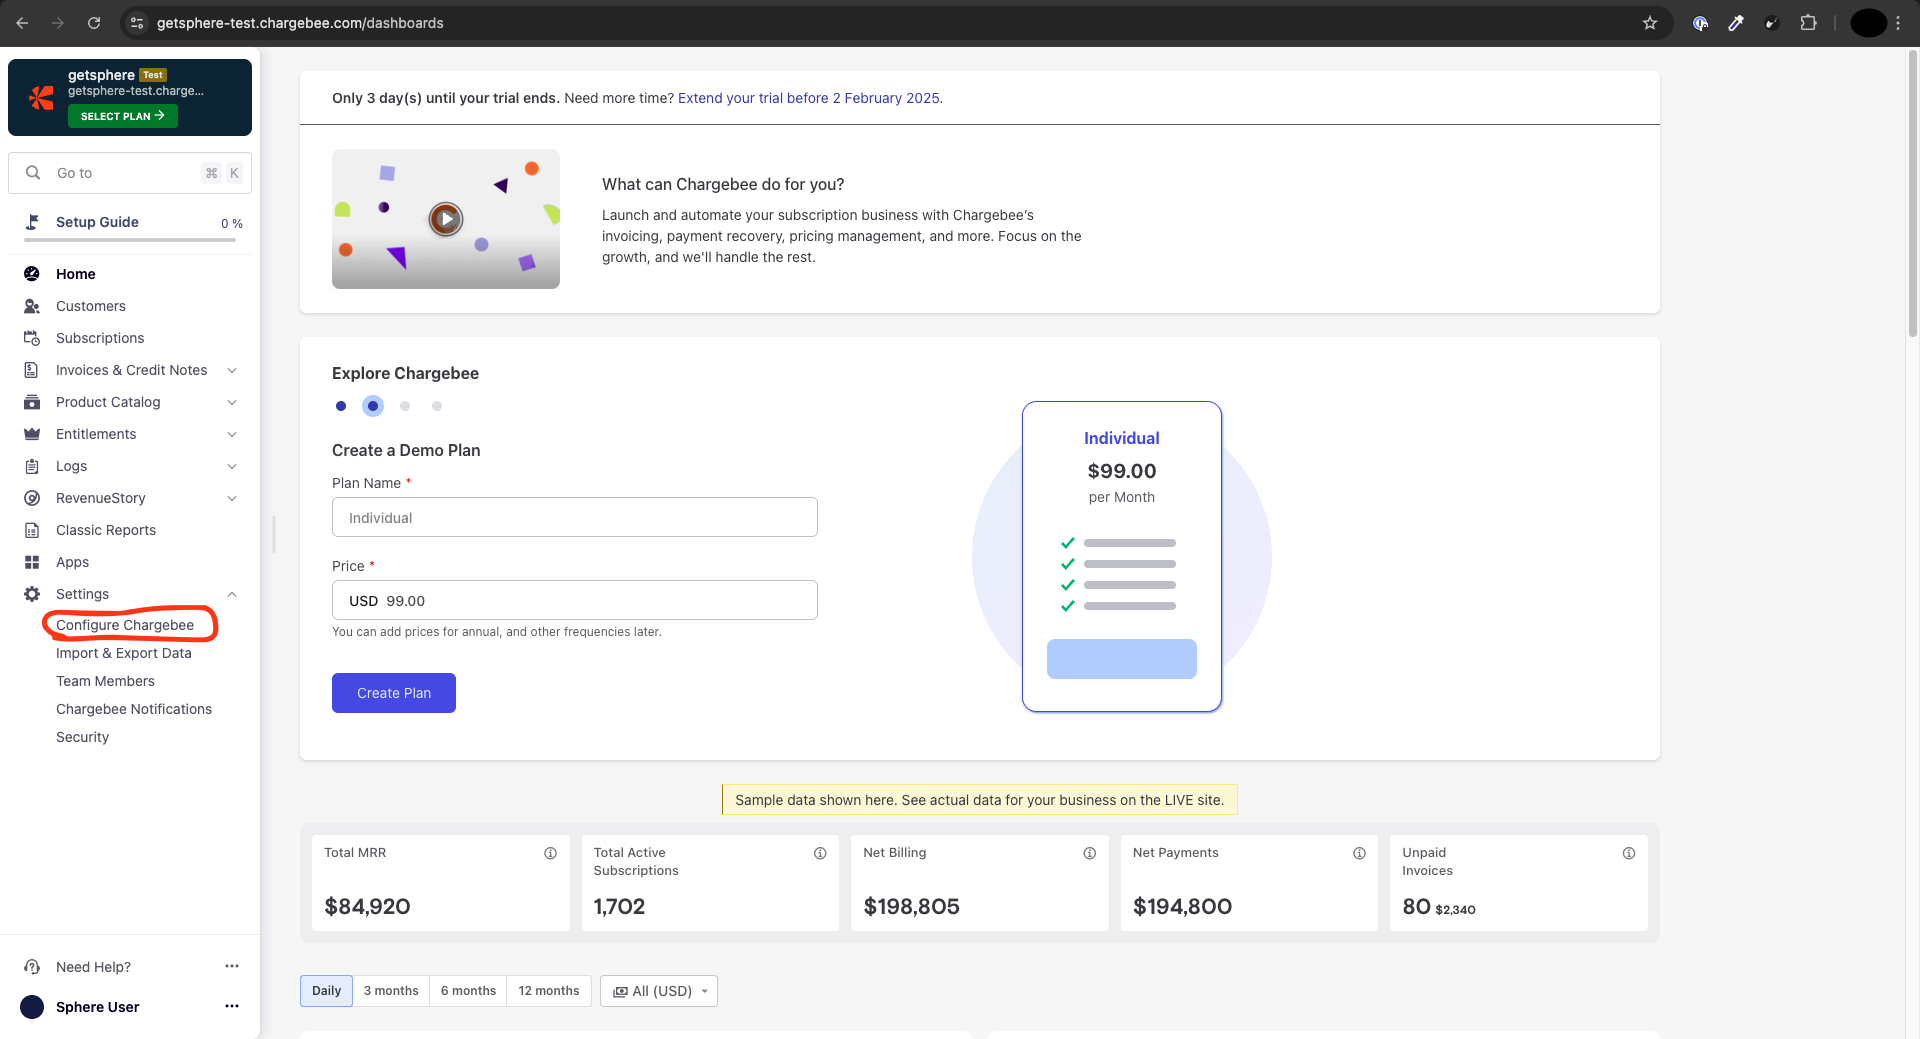This screenshot has height=1039, width=1920.
Task: Click the Plan Name input field
Action: pos(575,518)
